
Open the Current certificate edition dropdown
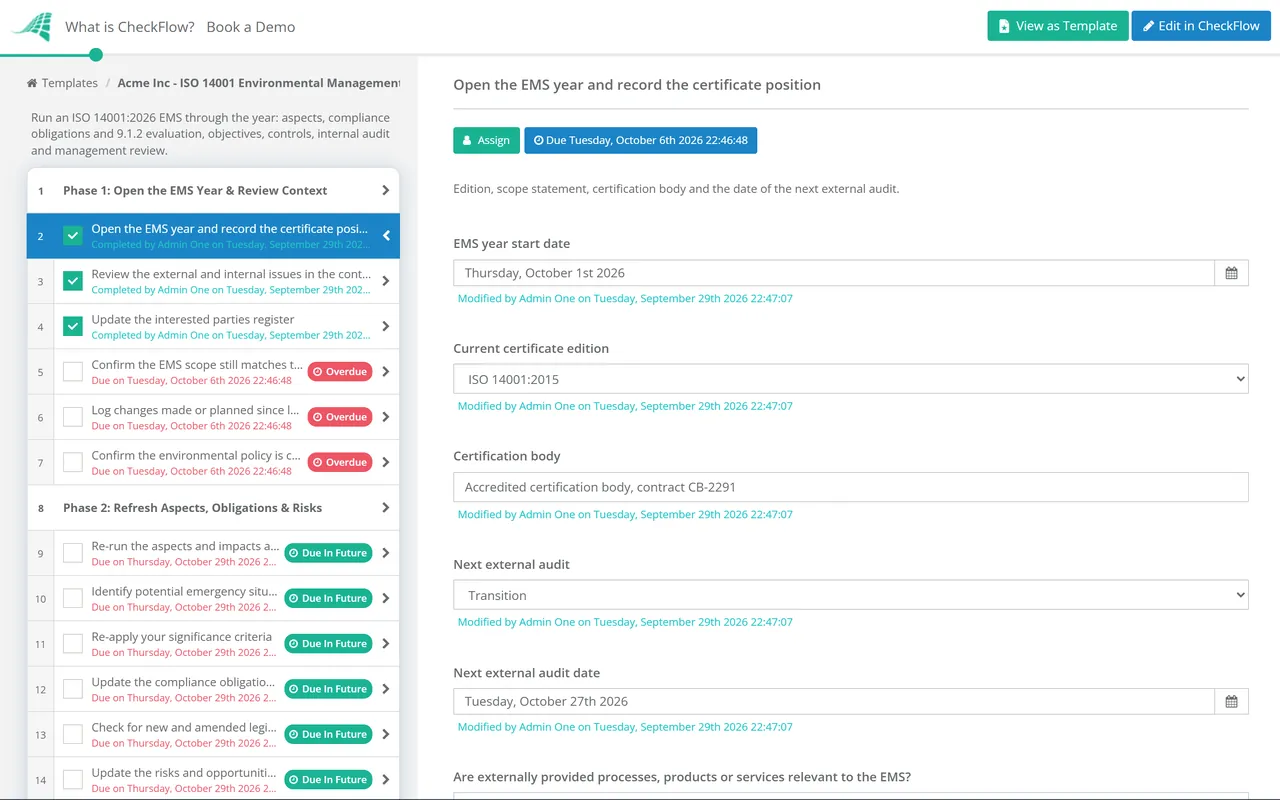click(x=851, y=379)
